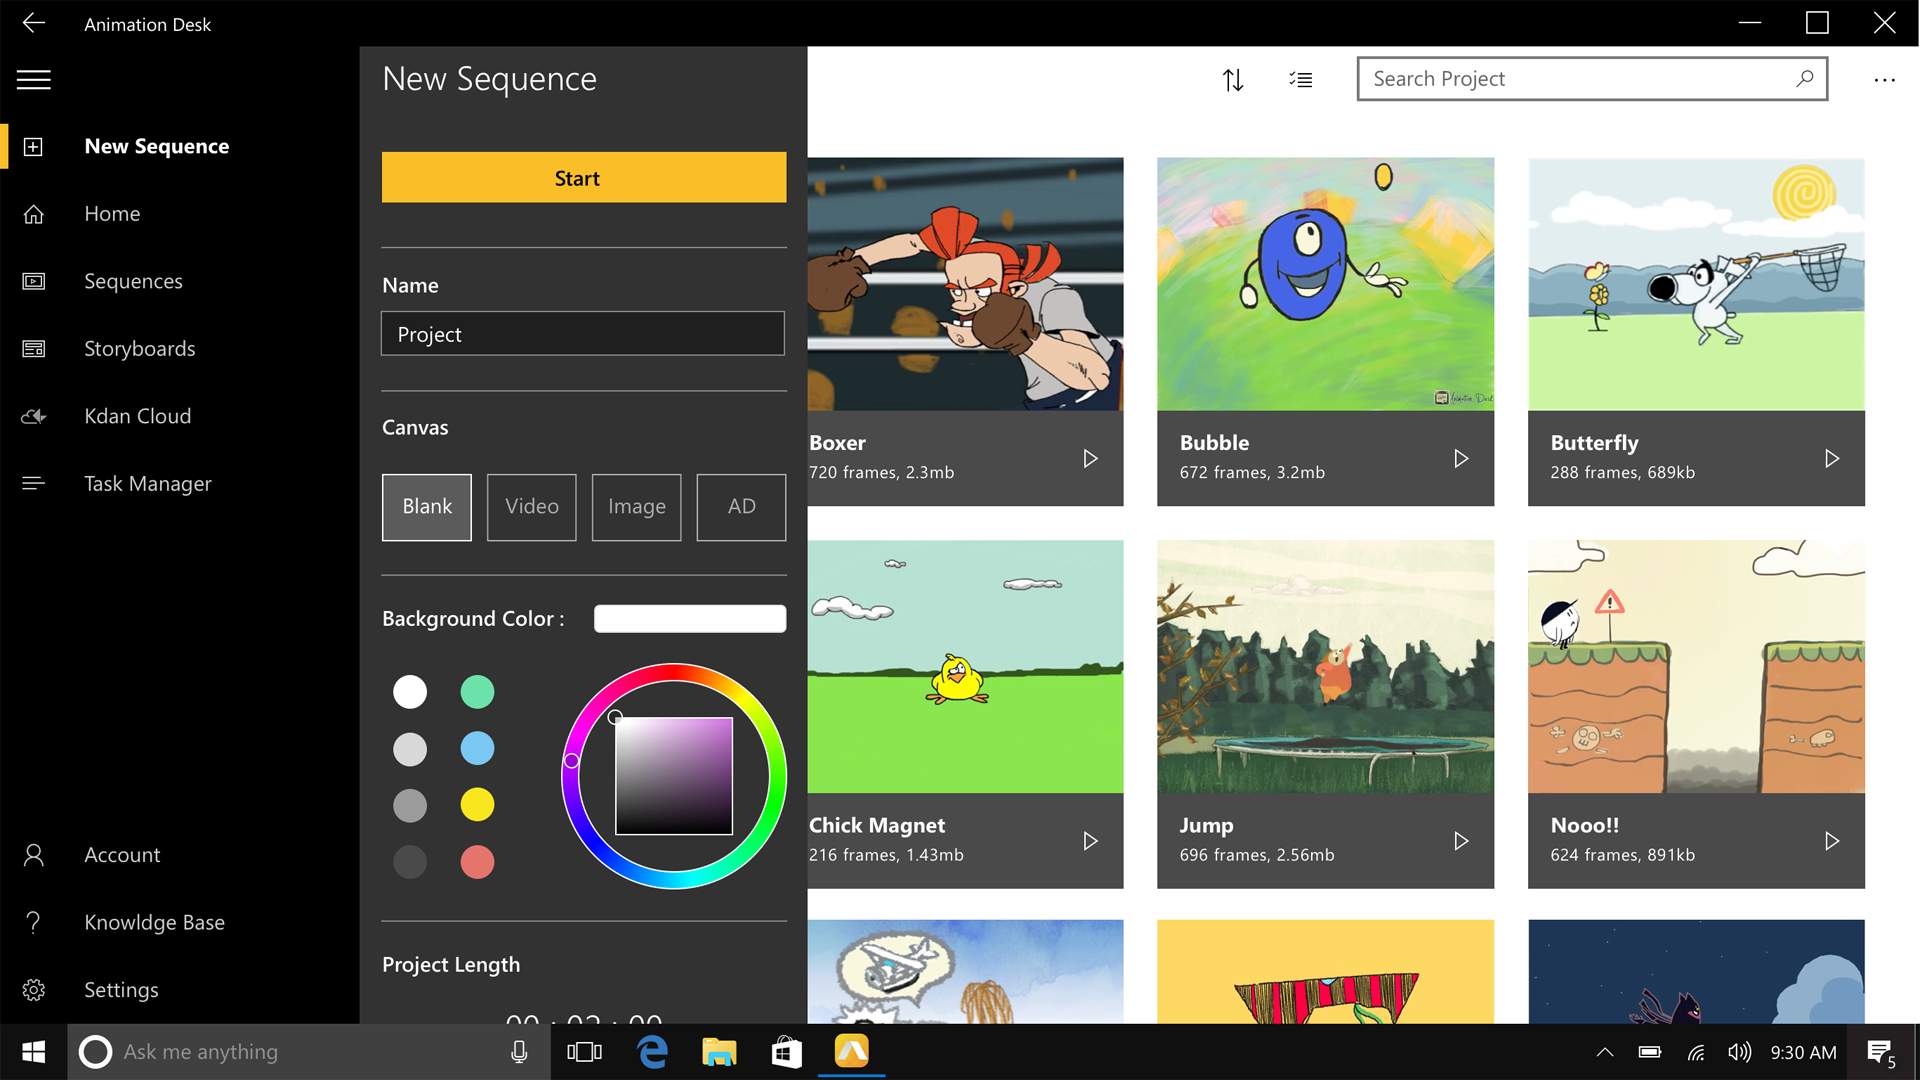The width and height of the screenshot is (1920, 1080).
Task: Open the three-dot more options menu
Action: tap(1884, 80)
